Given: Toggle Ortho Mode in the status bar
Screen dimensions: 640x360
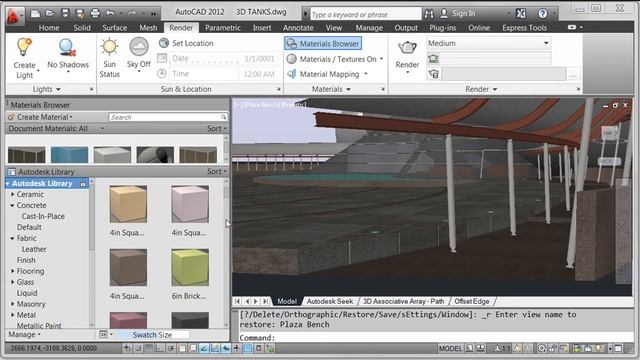Looking at the screenshot, I should pyautogui.click(x=160, y=348).
